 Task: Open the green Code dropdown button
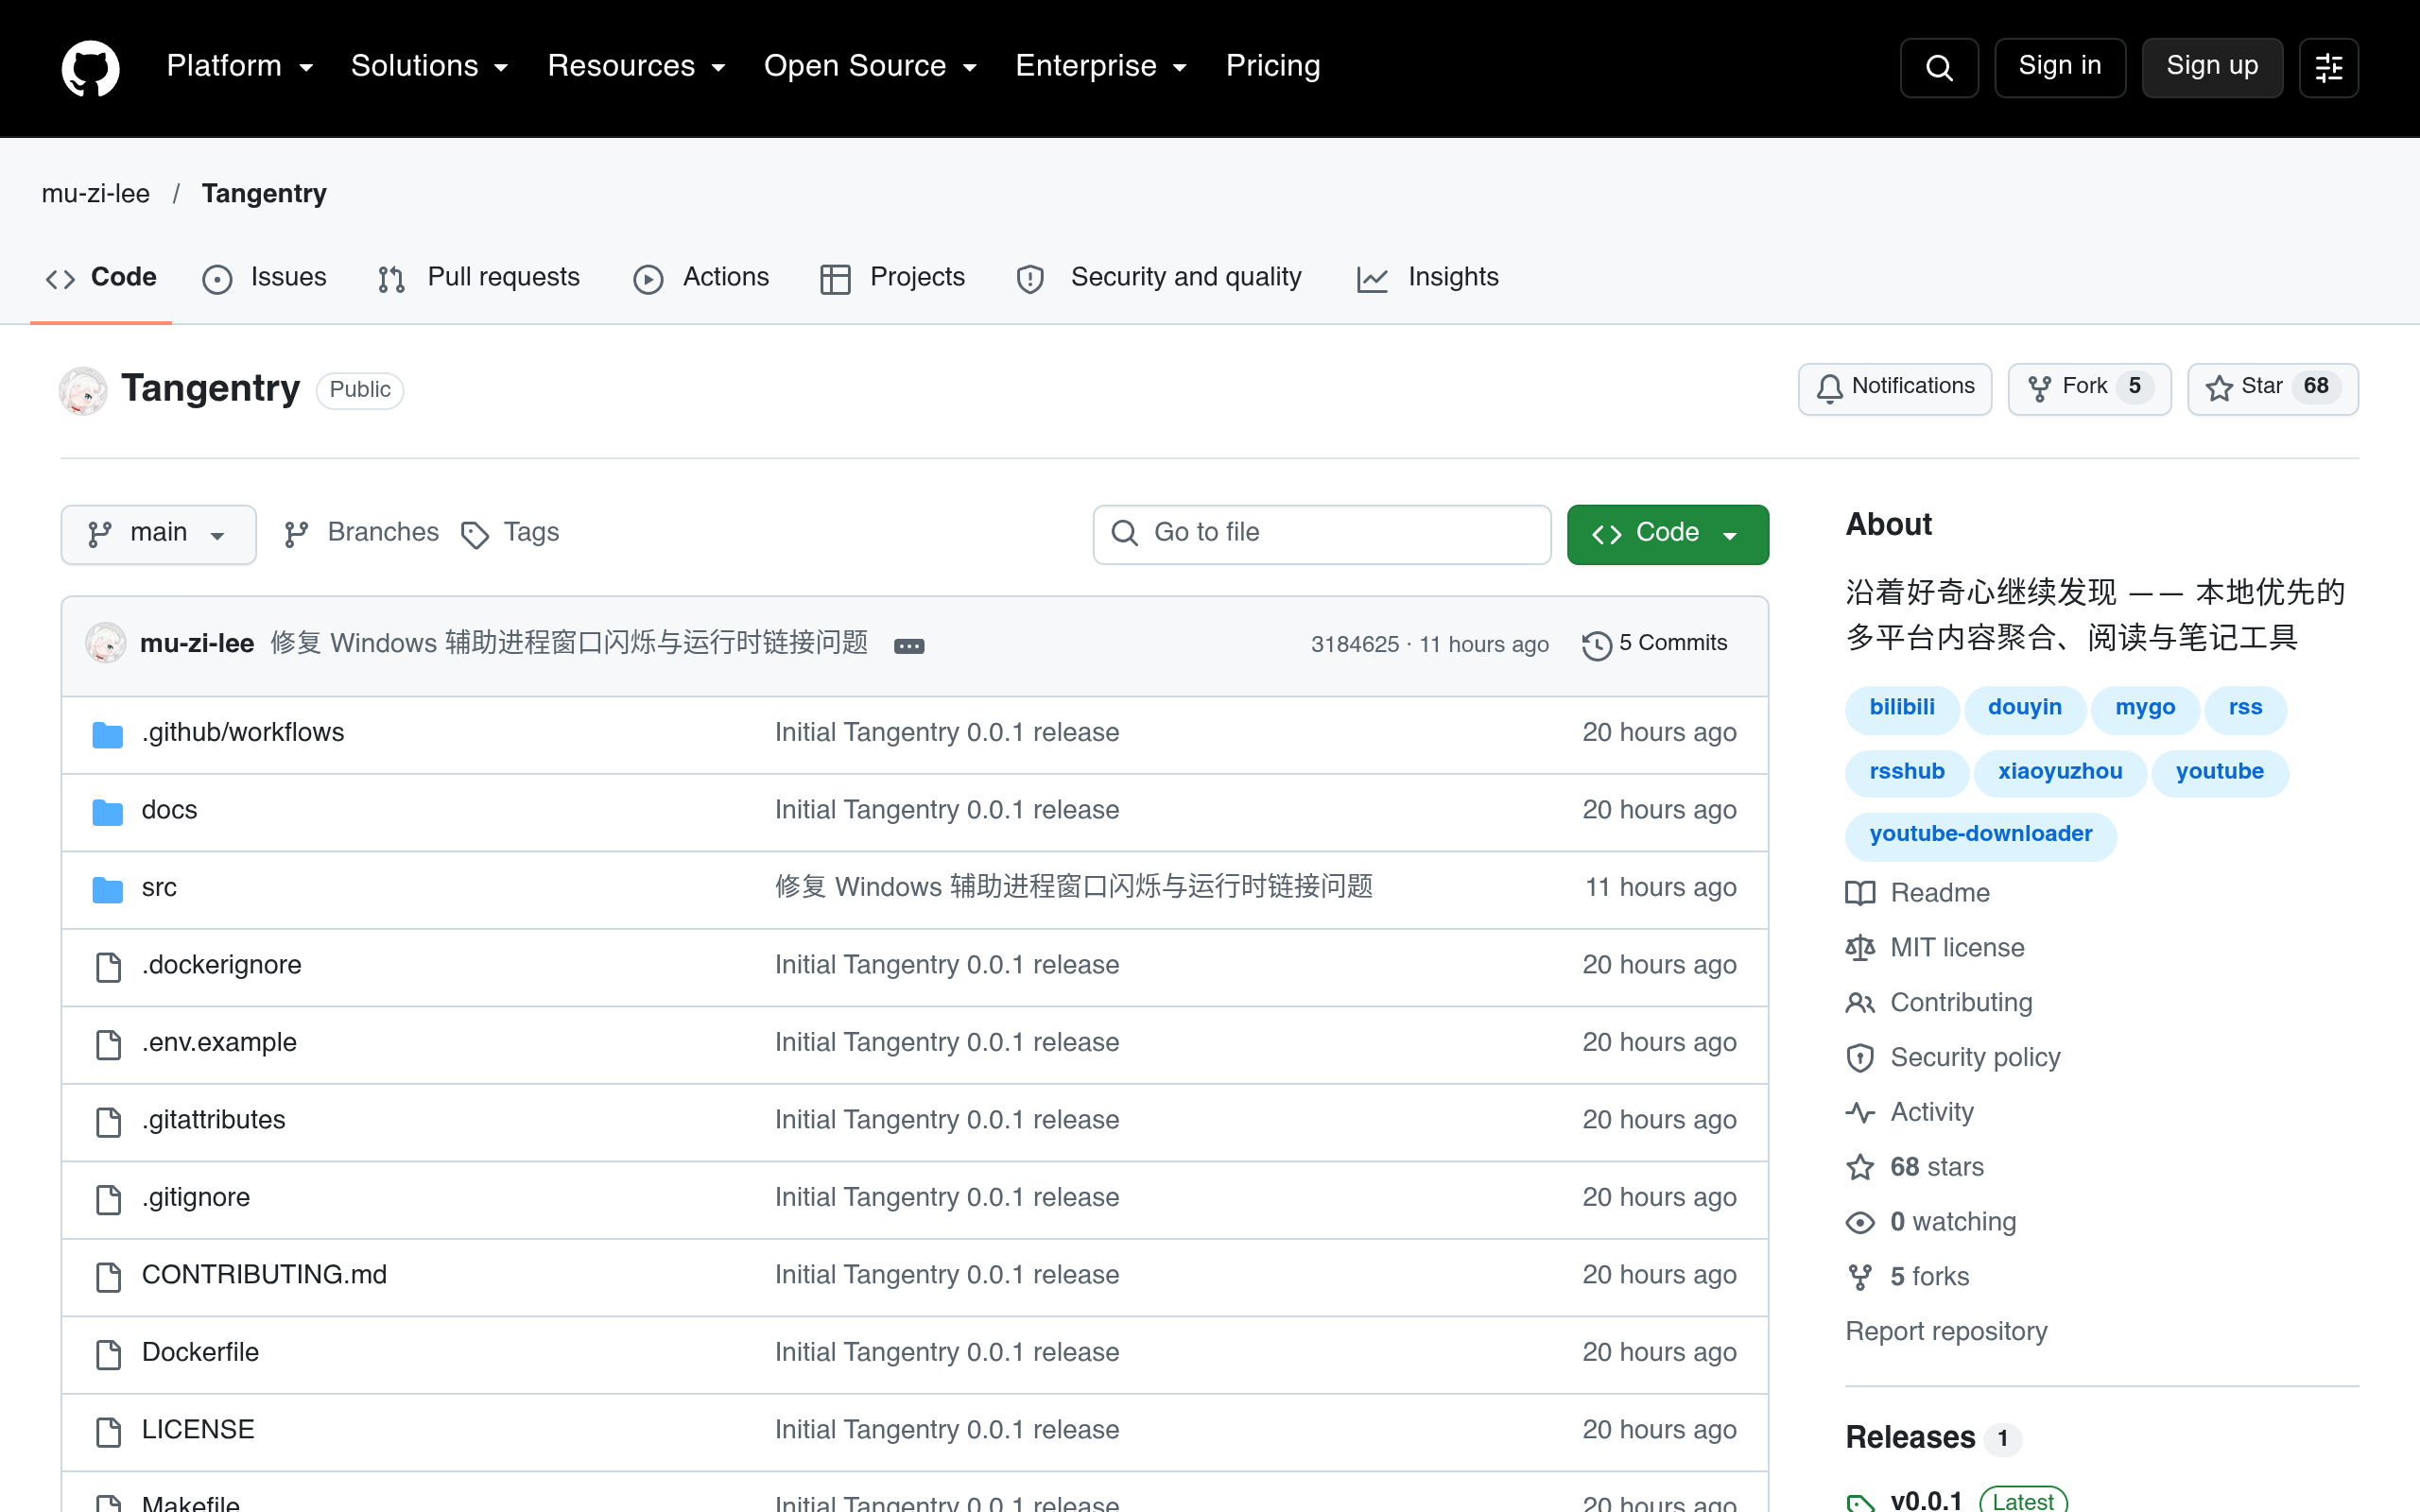(1667, 534)
